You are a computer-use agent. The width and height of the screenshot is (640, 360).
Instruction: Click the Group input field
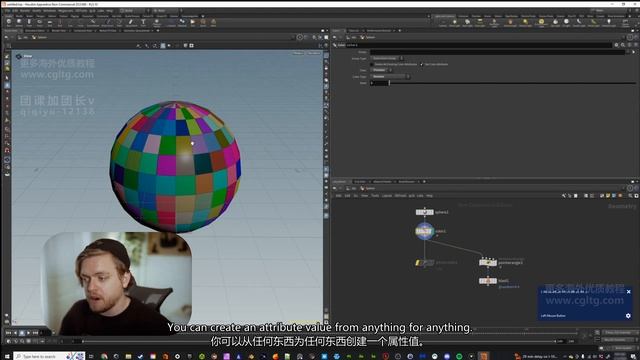498,52
